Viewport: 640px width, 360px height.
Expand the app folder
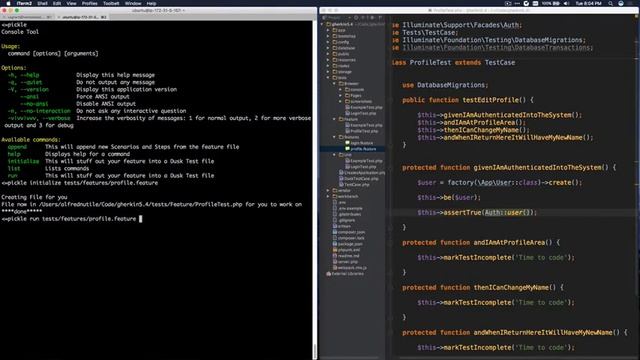328,30
